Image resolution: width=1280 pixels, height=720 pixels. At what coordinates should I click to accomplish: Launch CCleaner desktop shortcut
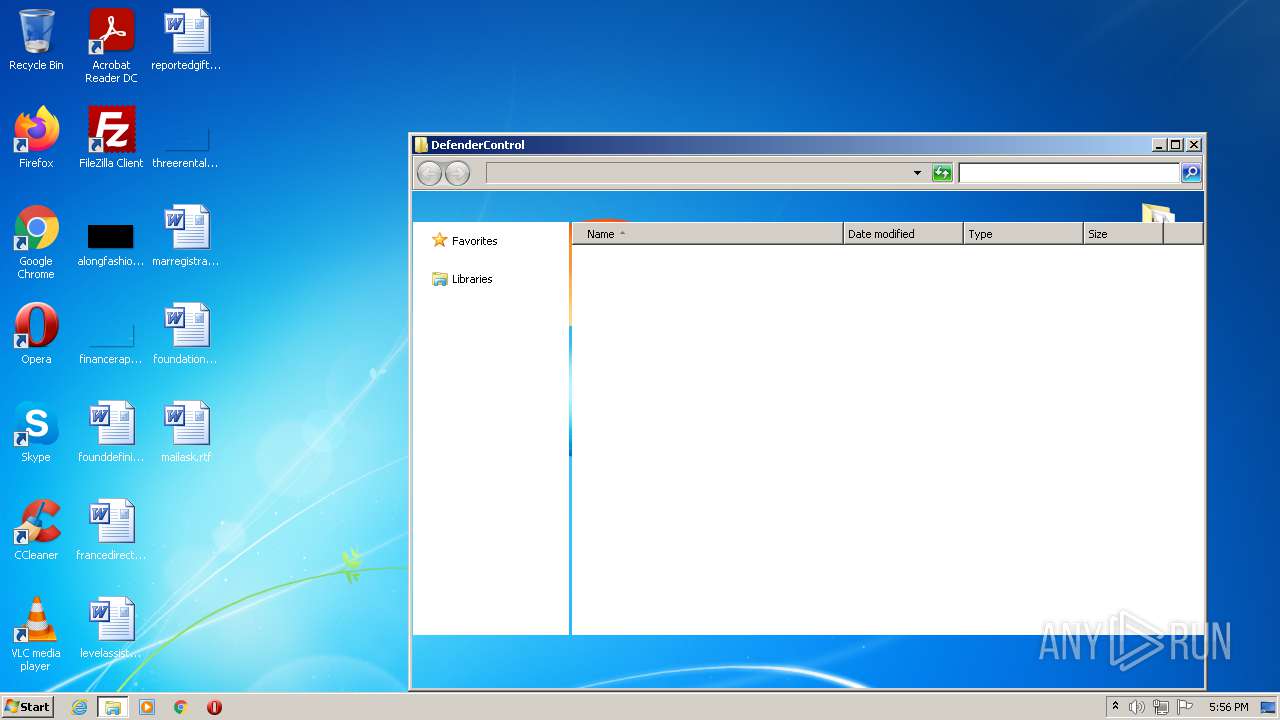36,530
